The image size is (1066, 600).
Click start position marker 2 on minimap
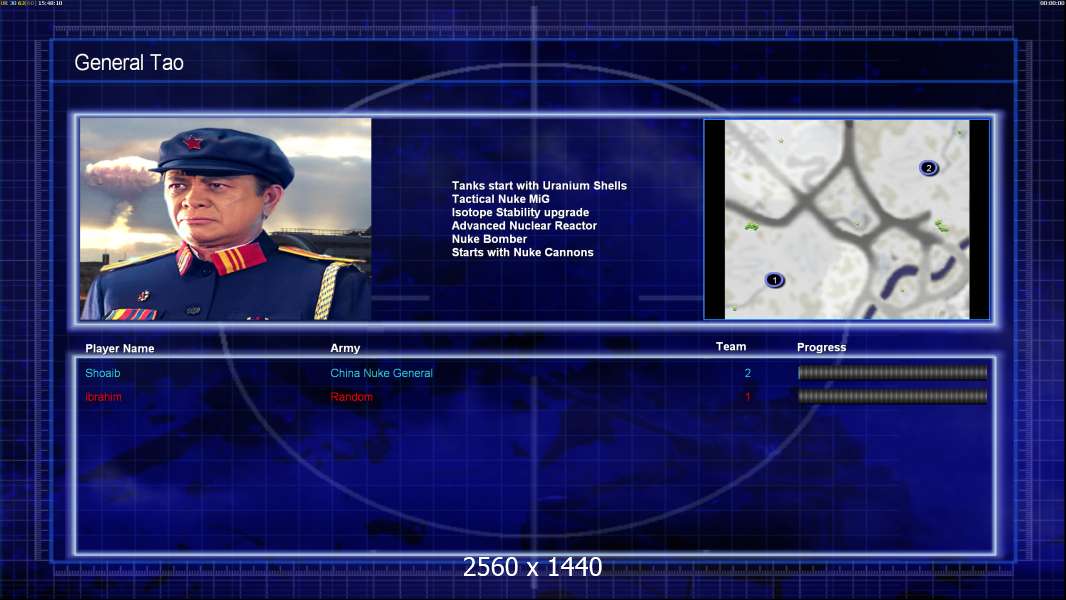coord(928,168)
